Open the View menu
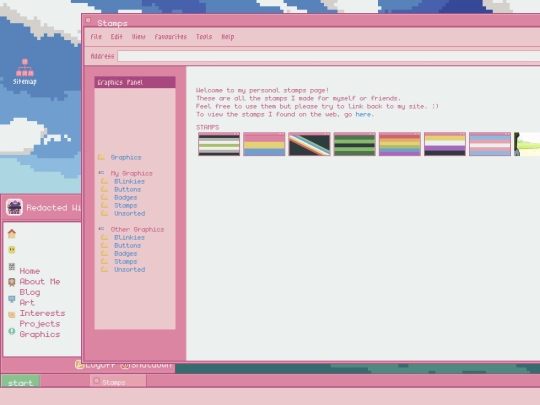The height and width of the screenshot is (405, 540). point(138,37)
